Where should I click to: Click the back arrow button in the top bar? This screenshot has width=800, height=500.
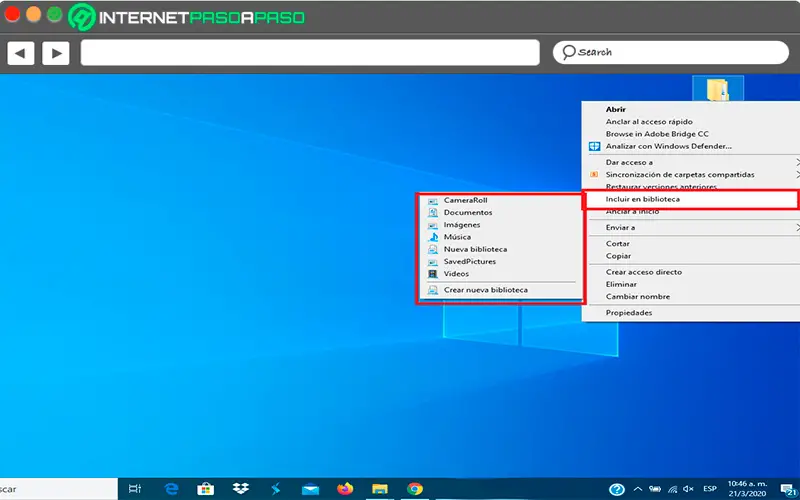click(21, 53)
